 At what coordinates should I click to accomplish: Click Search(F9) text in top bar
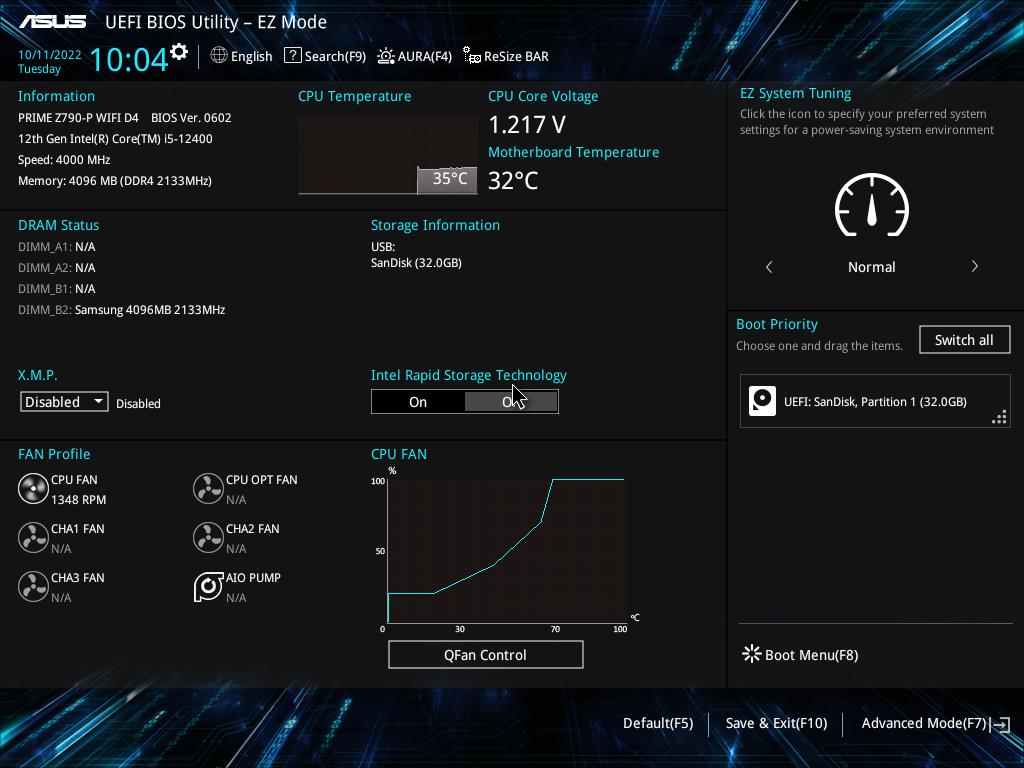pos(335,56)
